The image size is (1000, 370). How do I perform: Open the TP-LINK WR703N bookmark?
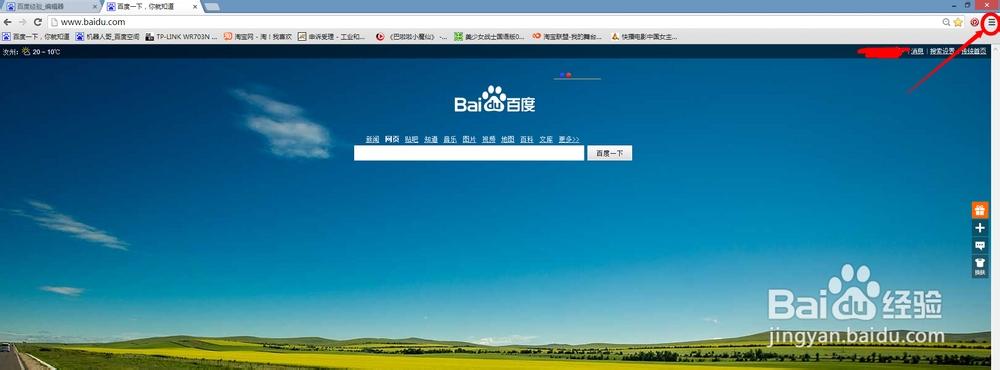click(x=181, y=37)
